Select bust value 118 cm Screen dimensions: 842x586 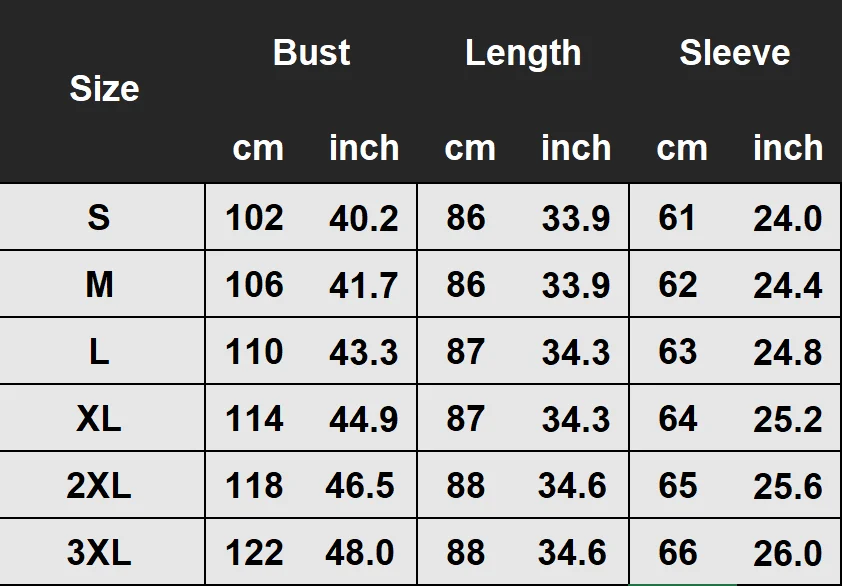pyautogui.click(x=254, y=486)
